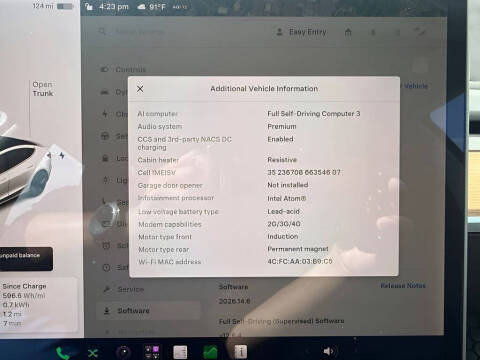Select 'Permanent magnet' motor type rear value

click(x=298, y=249)
